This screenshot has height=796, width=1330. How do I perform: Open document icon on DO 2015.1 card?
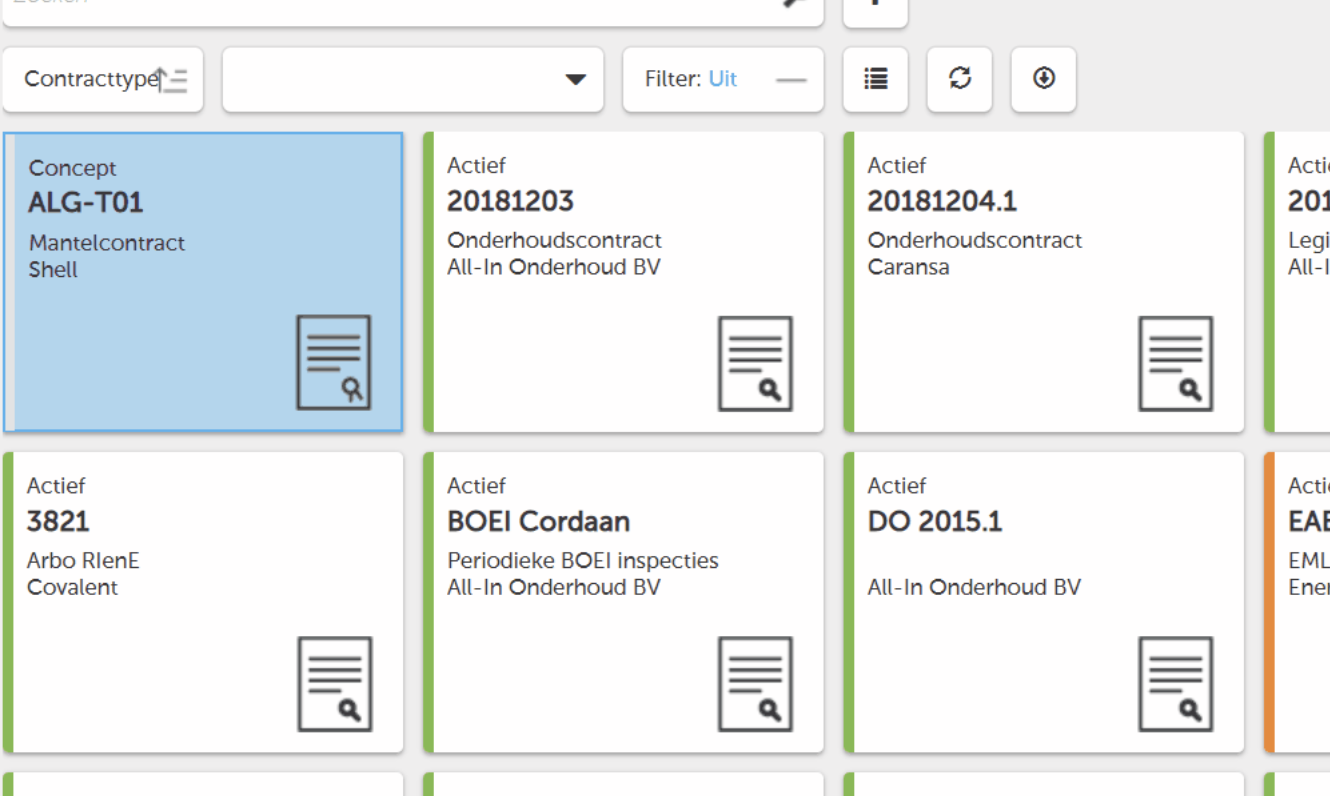click(1176, 684)
